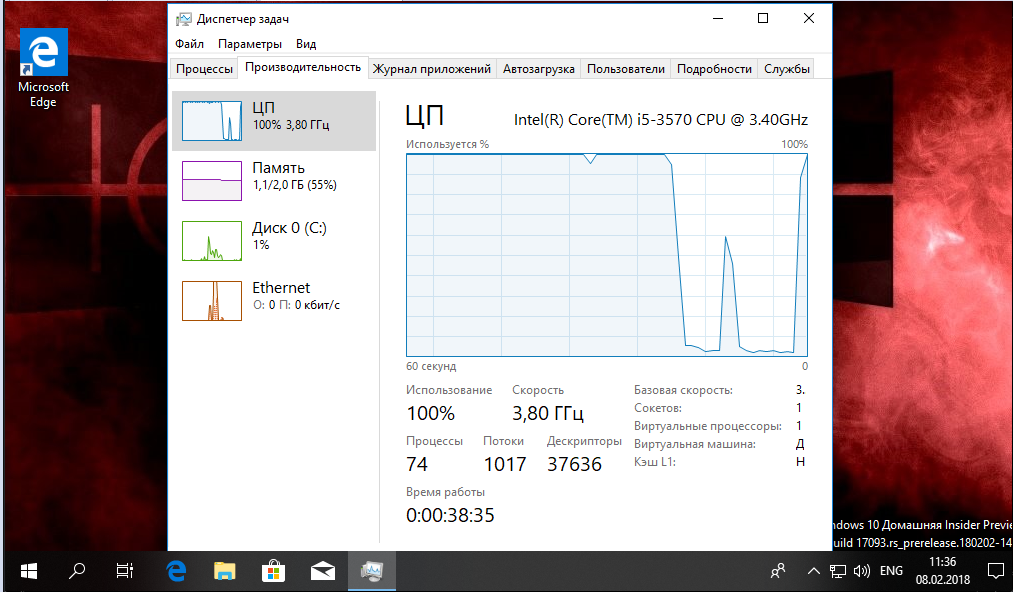The width and height of the screenshot is (1013, 592).
Task: Select the Память mini graph thumbnail
Action: click(212, 181)
